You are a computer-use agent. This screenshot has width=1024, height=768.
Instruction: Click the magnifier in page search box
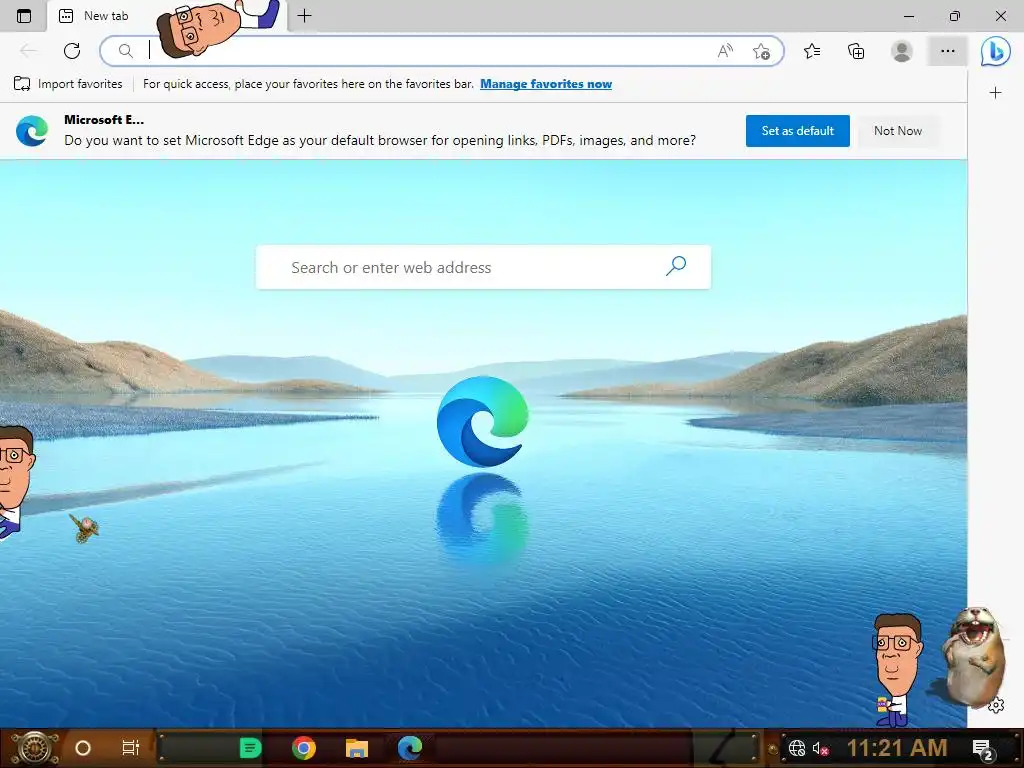(676, 266)
